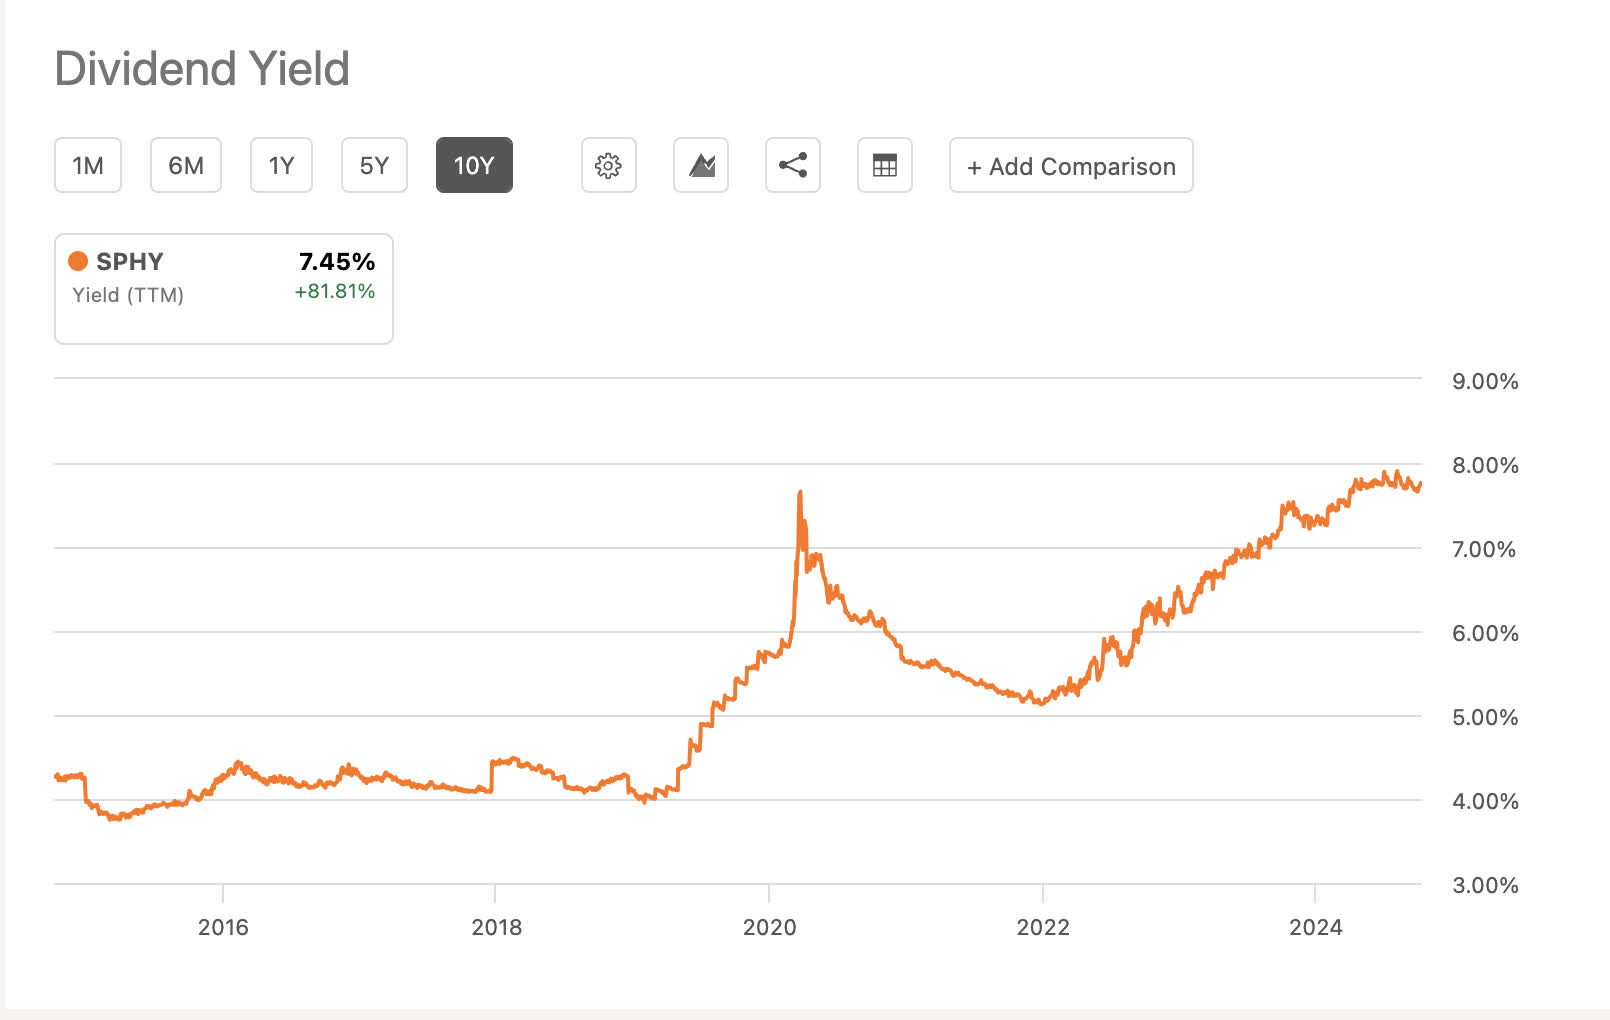Switch on the 5Y range view
The width and height of the screenshot is (1610, 1020).
(x=373, y=165)
